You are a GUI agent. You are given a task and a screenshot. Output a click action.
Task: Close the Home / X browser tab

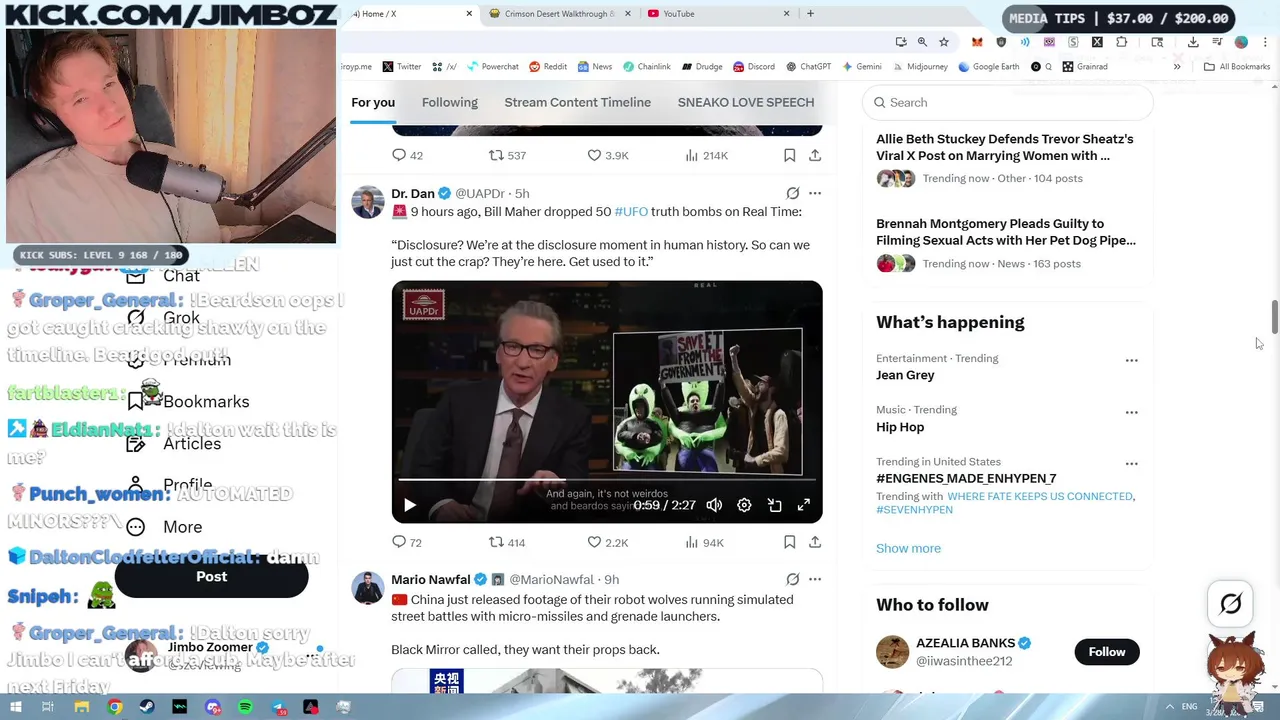point(469,14)
